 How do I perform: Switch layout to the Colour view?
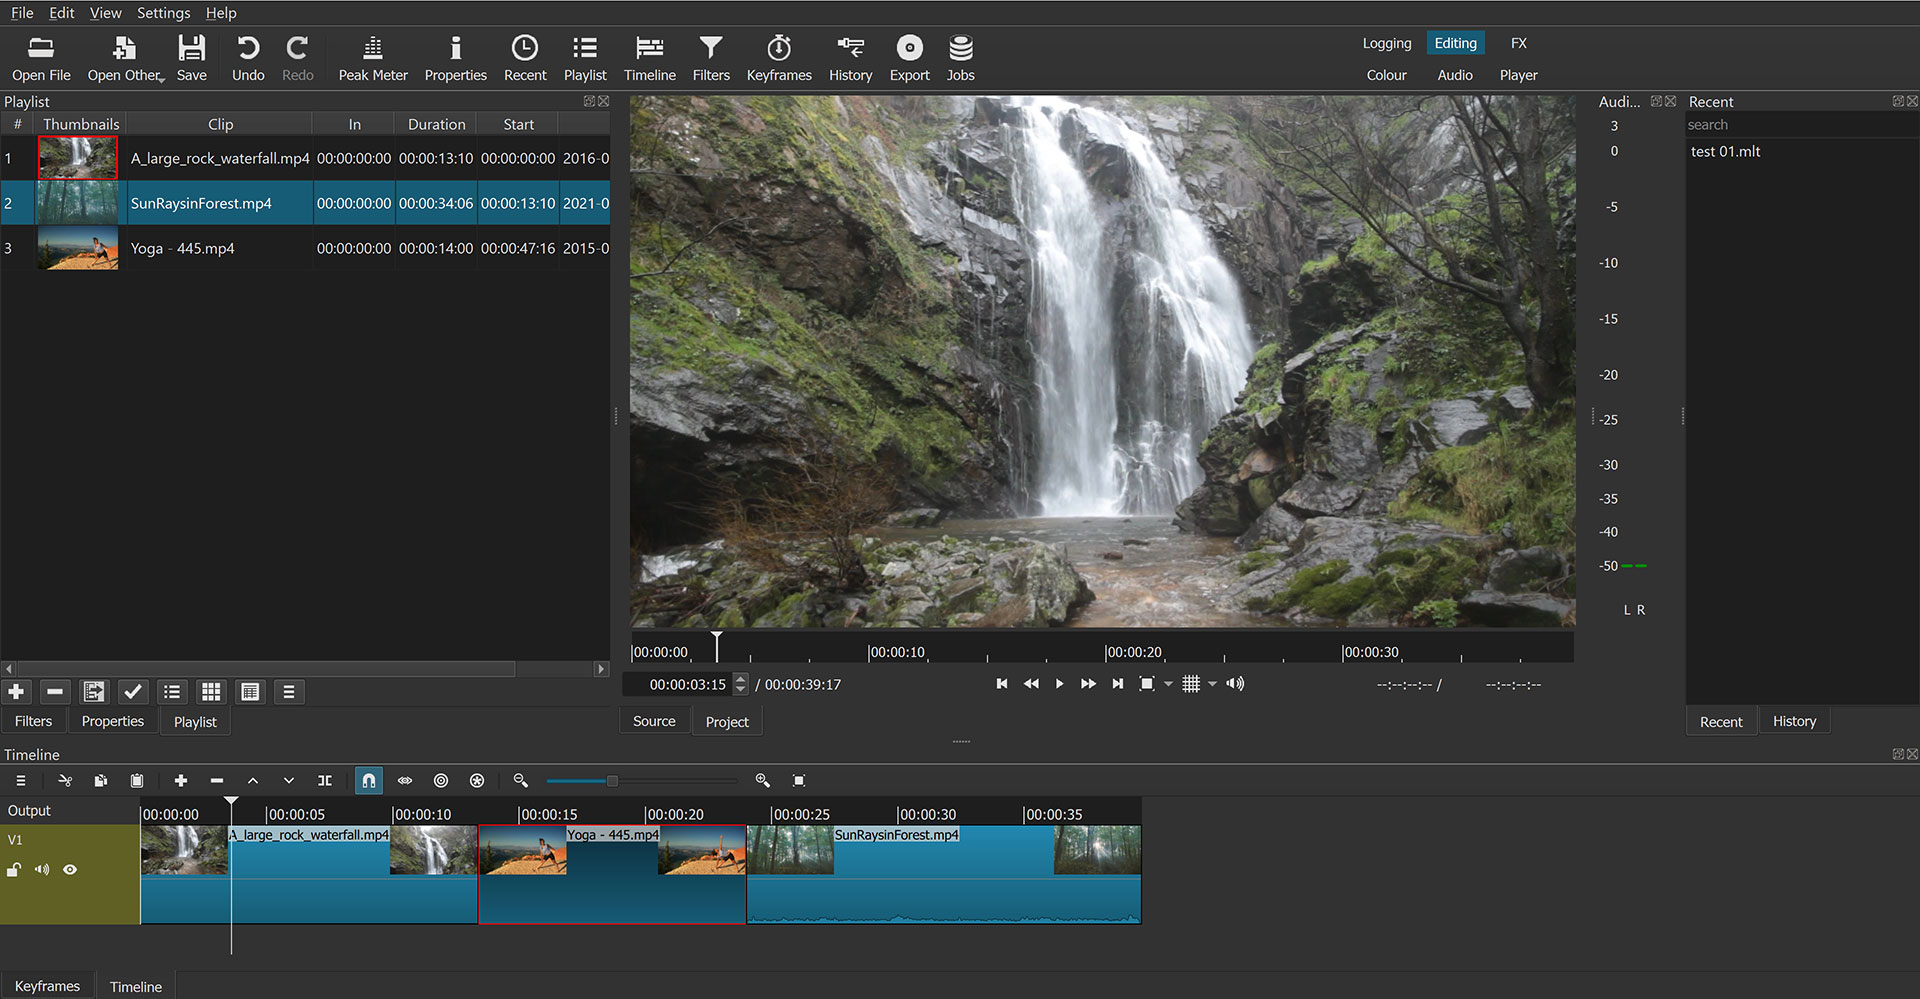click(x=1386, y=74)
